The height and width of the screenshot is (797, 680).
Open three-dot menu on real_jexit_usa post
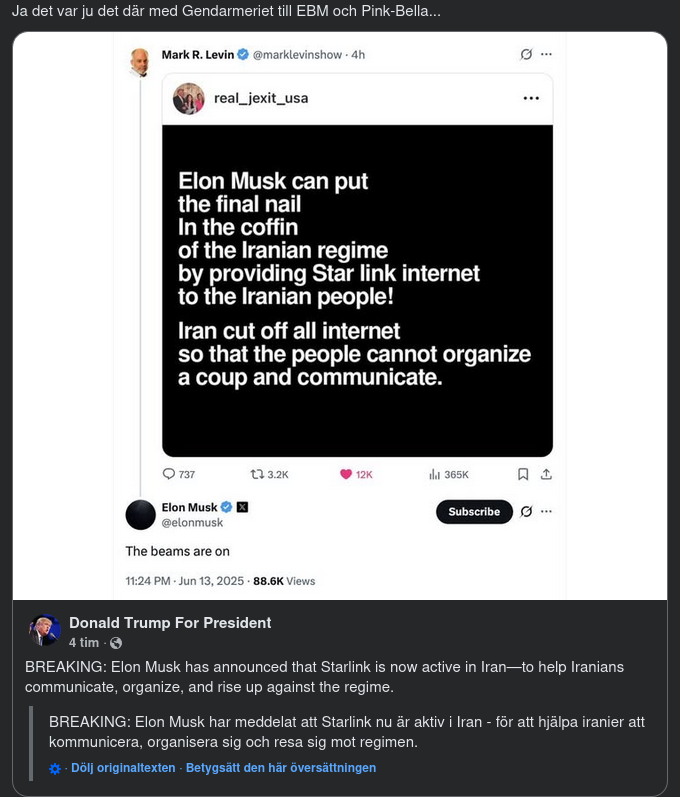531,98
